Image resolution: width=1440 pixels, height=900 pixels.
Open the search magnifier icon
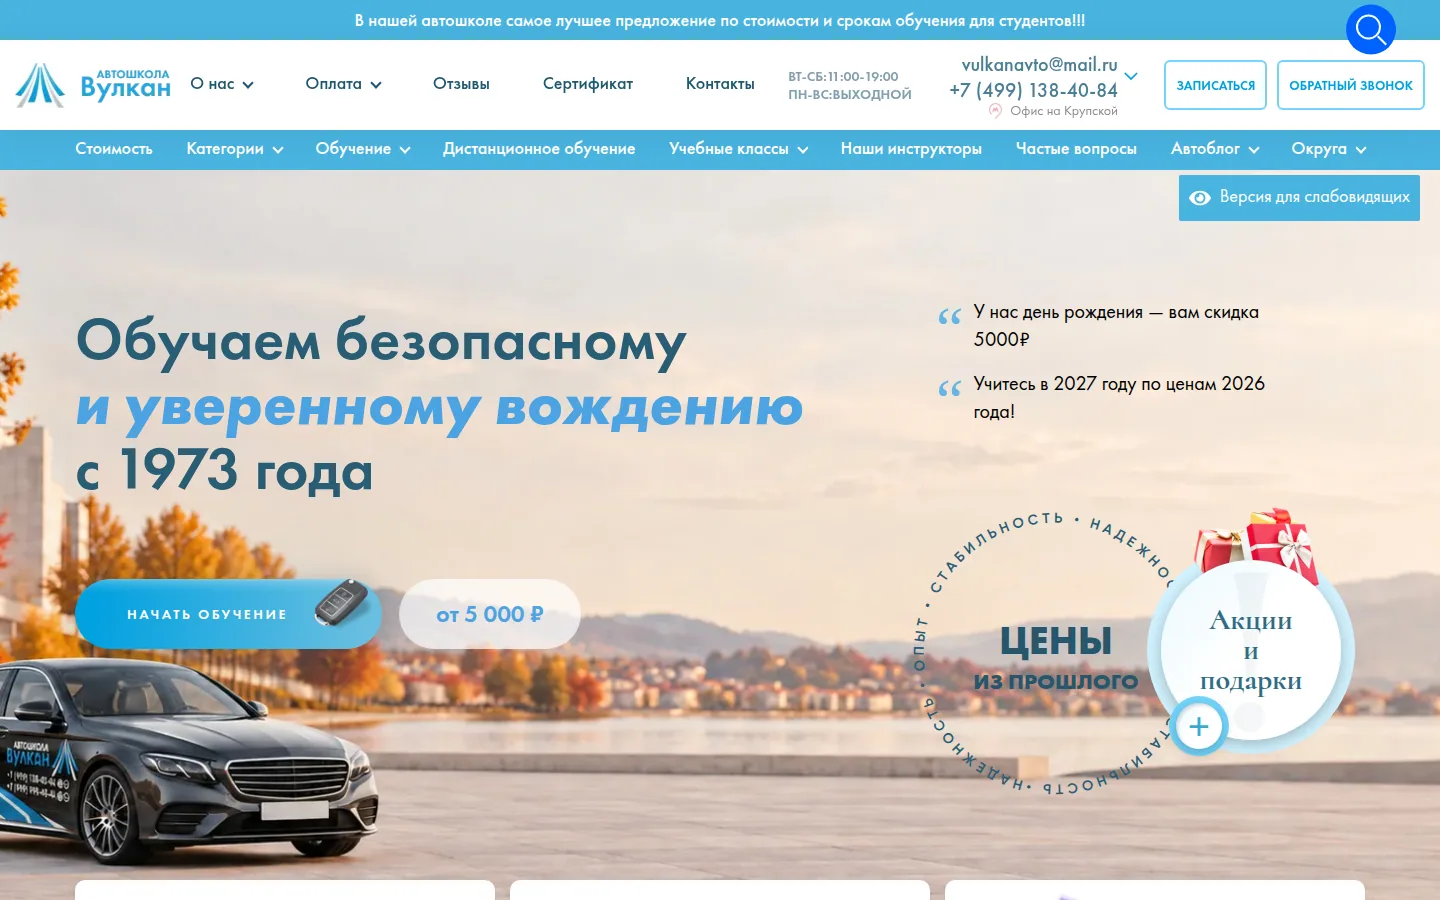[x=1370, y=30]
